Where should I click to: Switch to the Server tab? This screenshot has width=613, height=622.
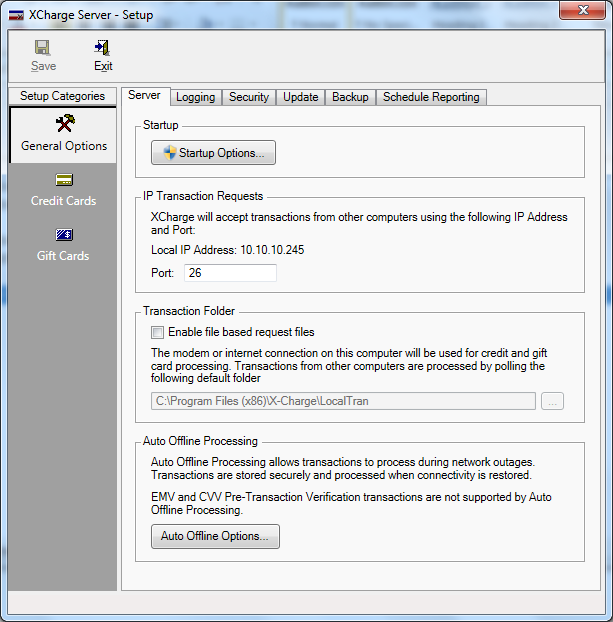(144, 96)
